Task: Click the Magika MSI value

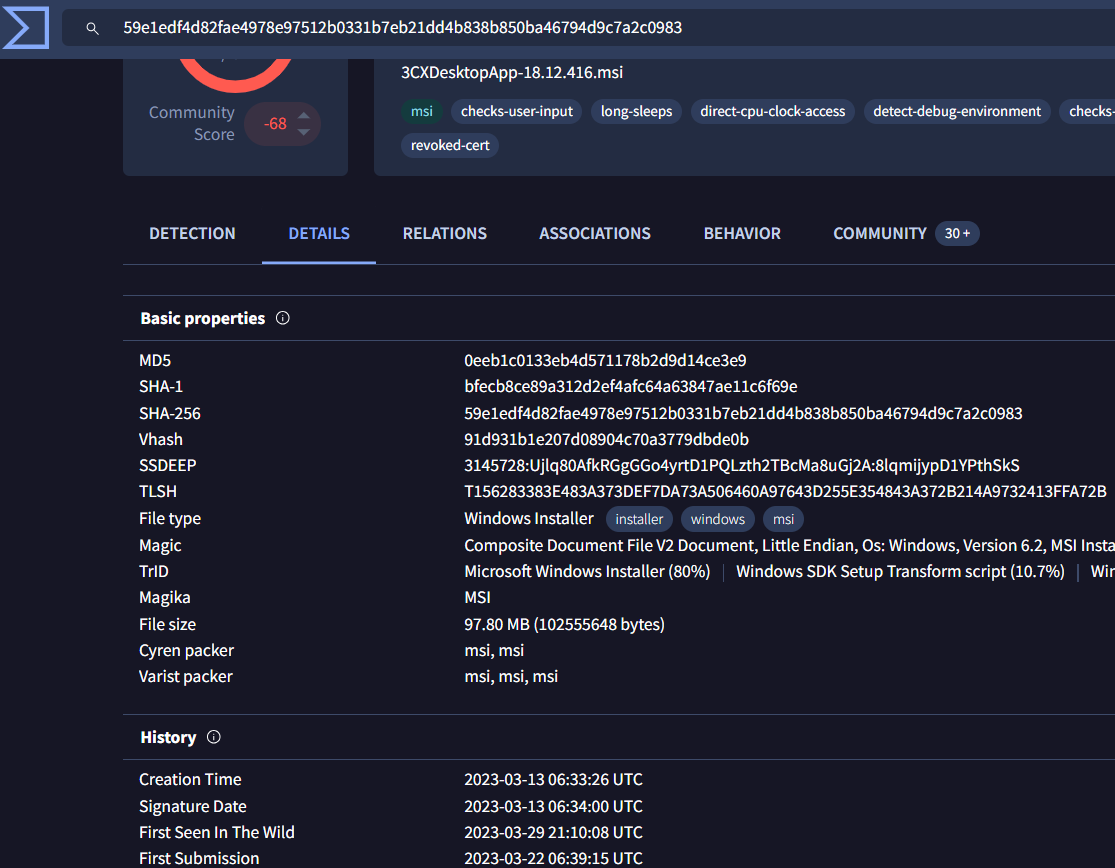Action: (477, 598)
